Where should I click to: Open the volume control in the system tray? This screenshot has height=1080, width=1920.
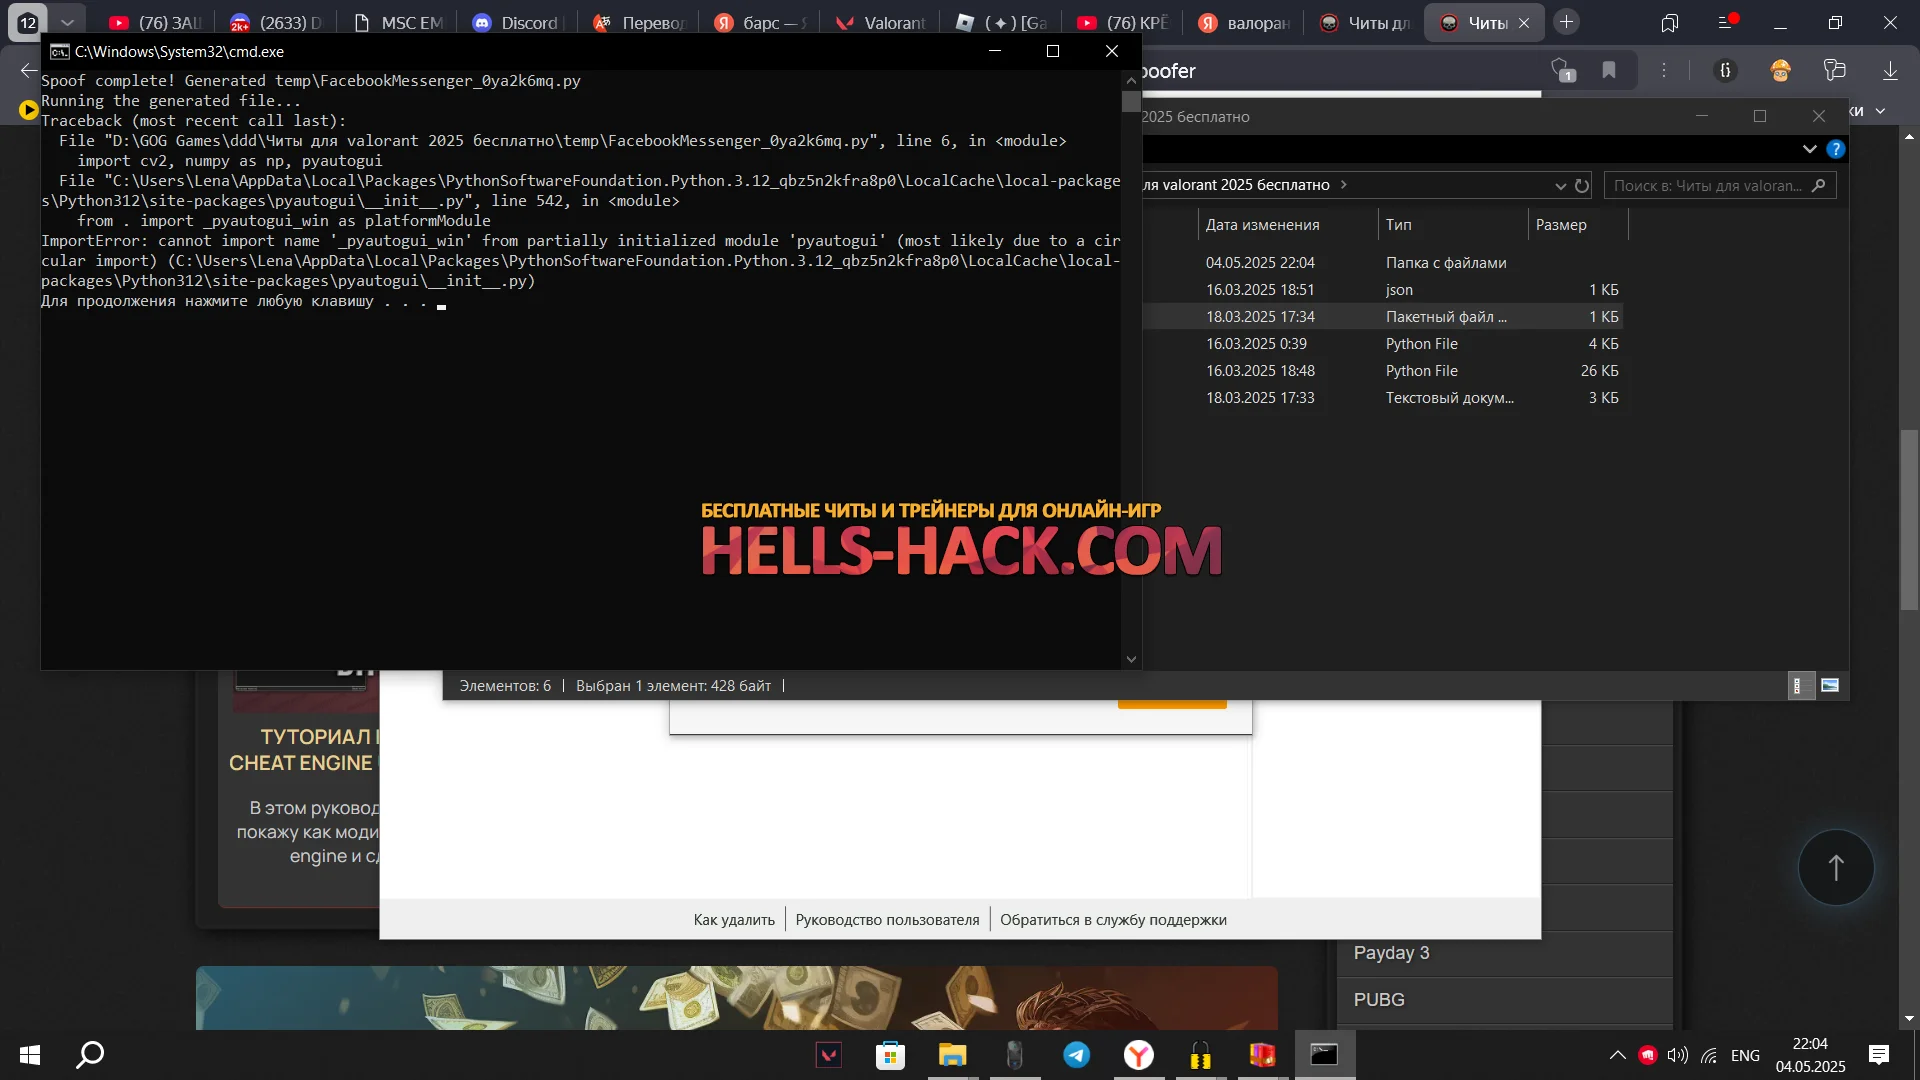[1678, 1055]
